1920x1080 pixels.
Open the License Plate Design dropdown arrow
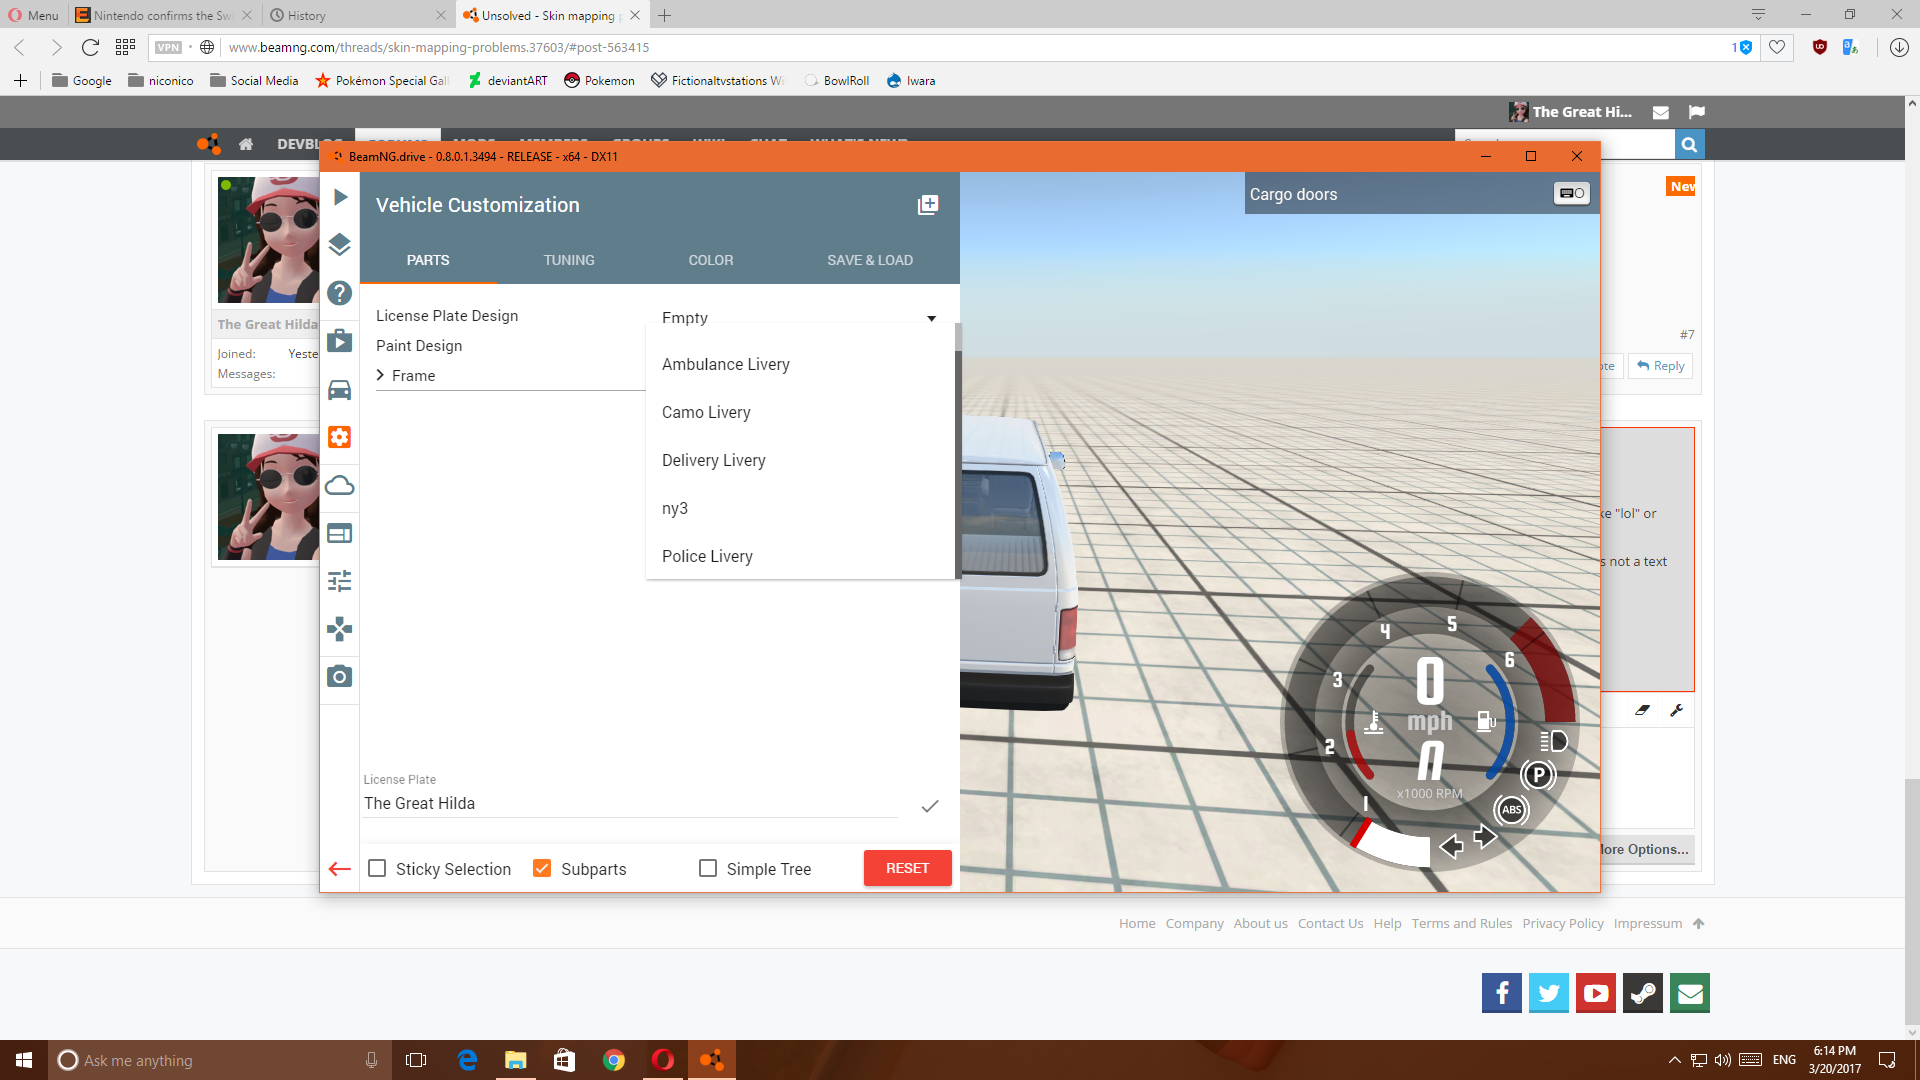(x=931, y=318)
